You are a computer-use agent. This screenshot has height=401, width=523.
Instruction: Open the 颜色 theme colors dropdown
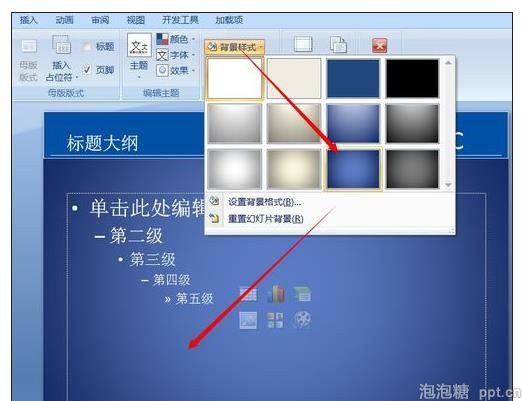(175, 39)
